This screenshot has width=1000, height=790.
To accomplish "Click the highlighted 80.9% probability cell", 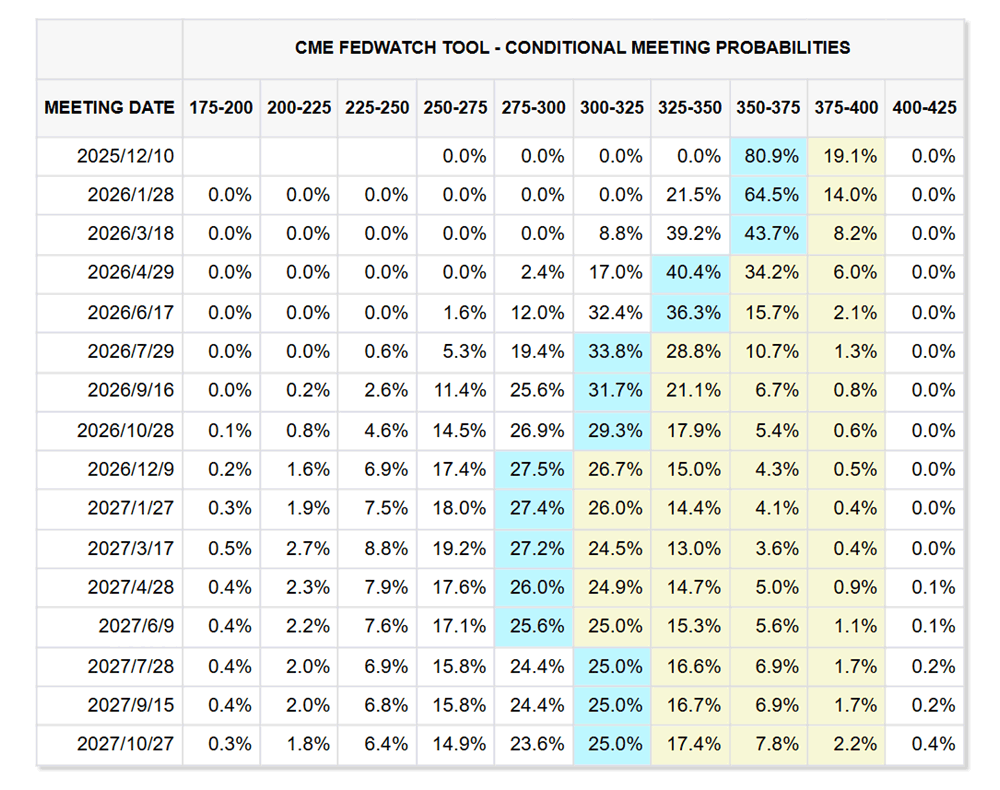I will click(x=768, y=156).
